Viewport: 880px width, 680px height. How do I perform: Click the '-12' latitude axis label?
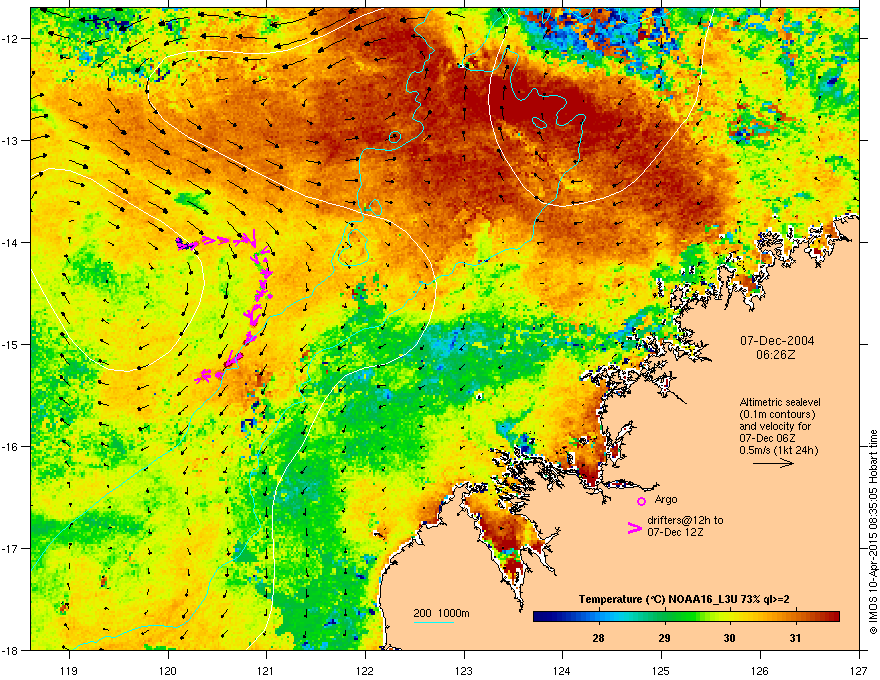[x=11, y=39]
